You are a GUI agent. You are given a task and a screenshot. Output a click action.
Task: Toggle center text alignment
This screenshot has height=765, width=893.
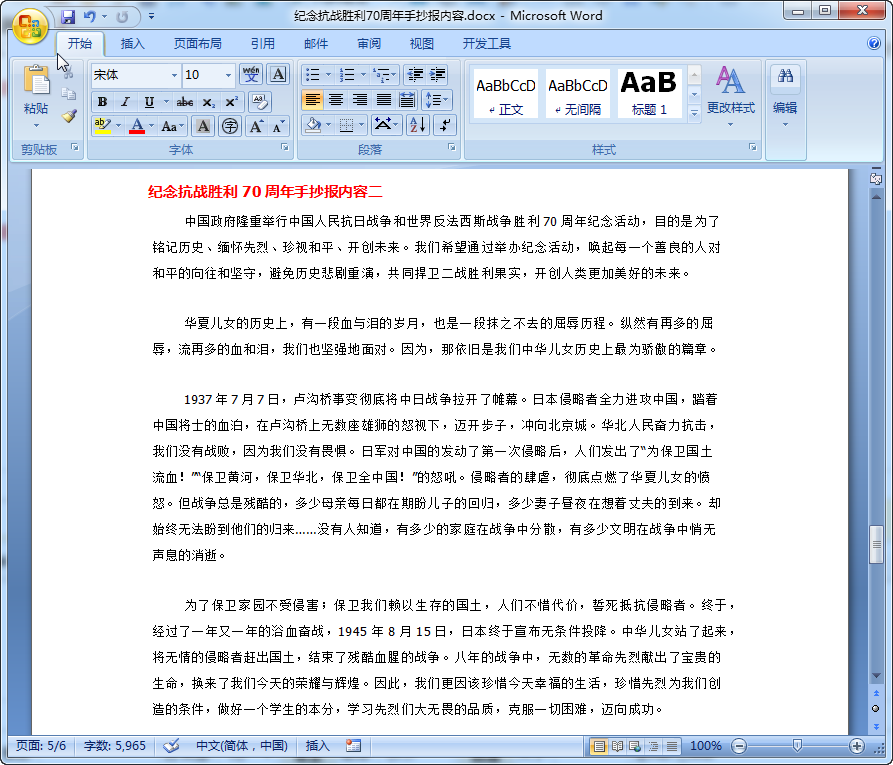[x=337, y=99]
